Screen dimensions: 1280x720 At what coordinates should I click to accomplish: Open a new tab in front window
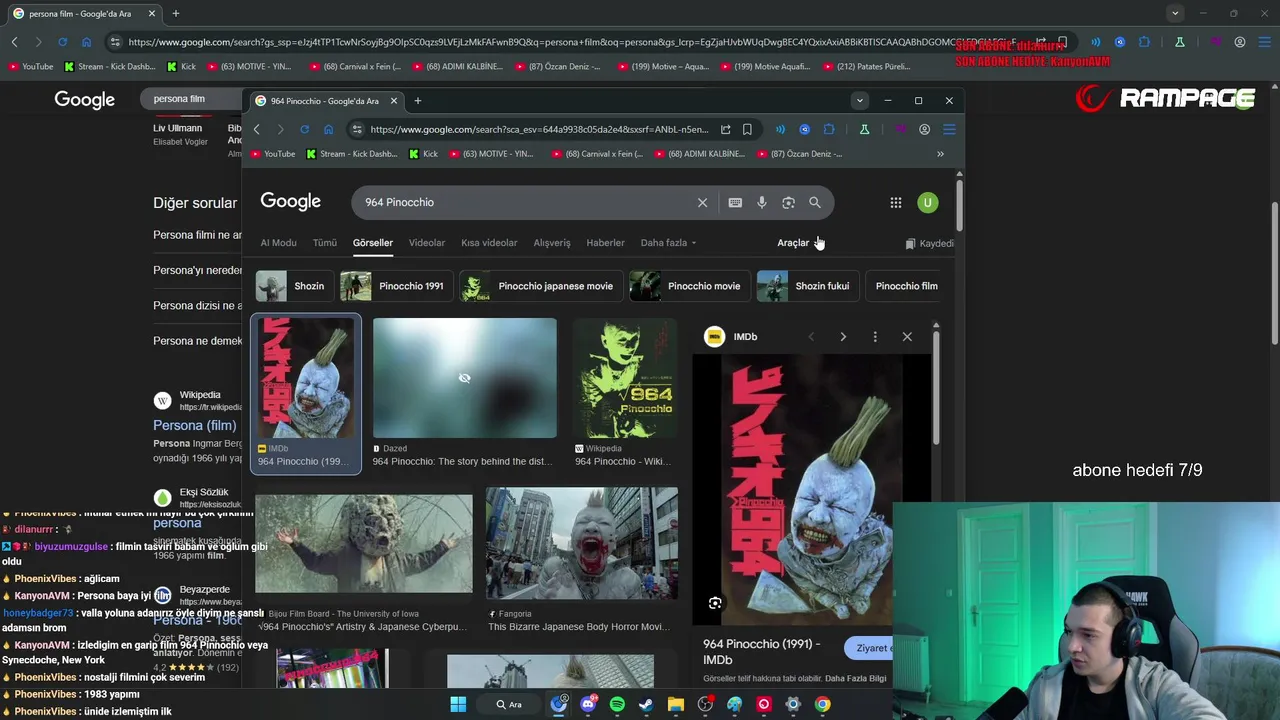click(418, 101)
